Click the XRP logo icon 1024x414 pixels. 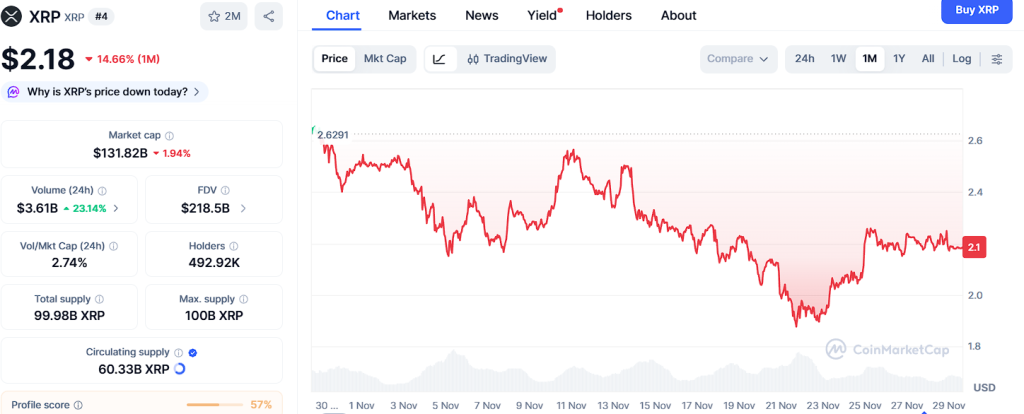click(14, 16)
